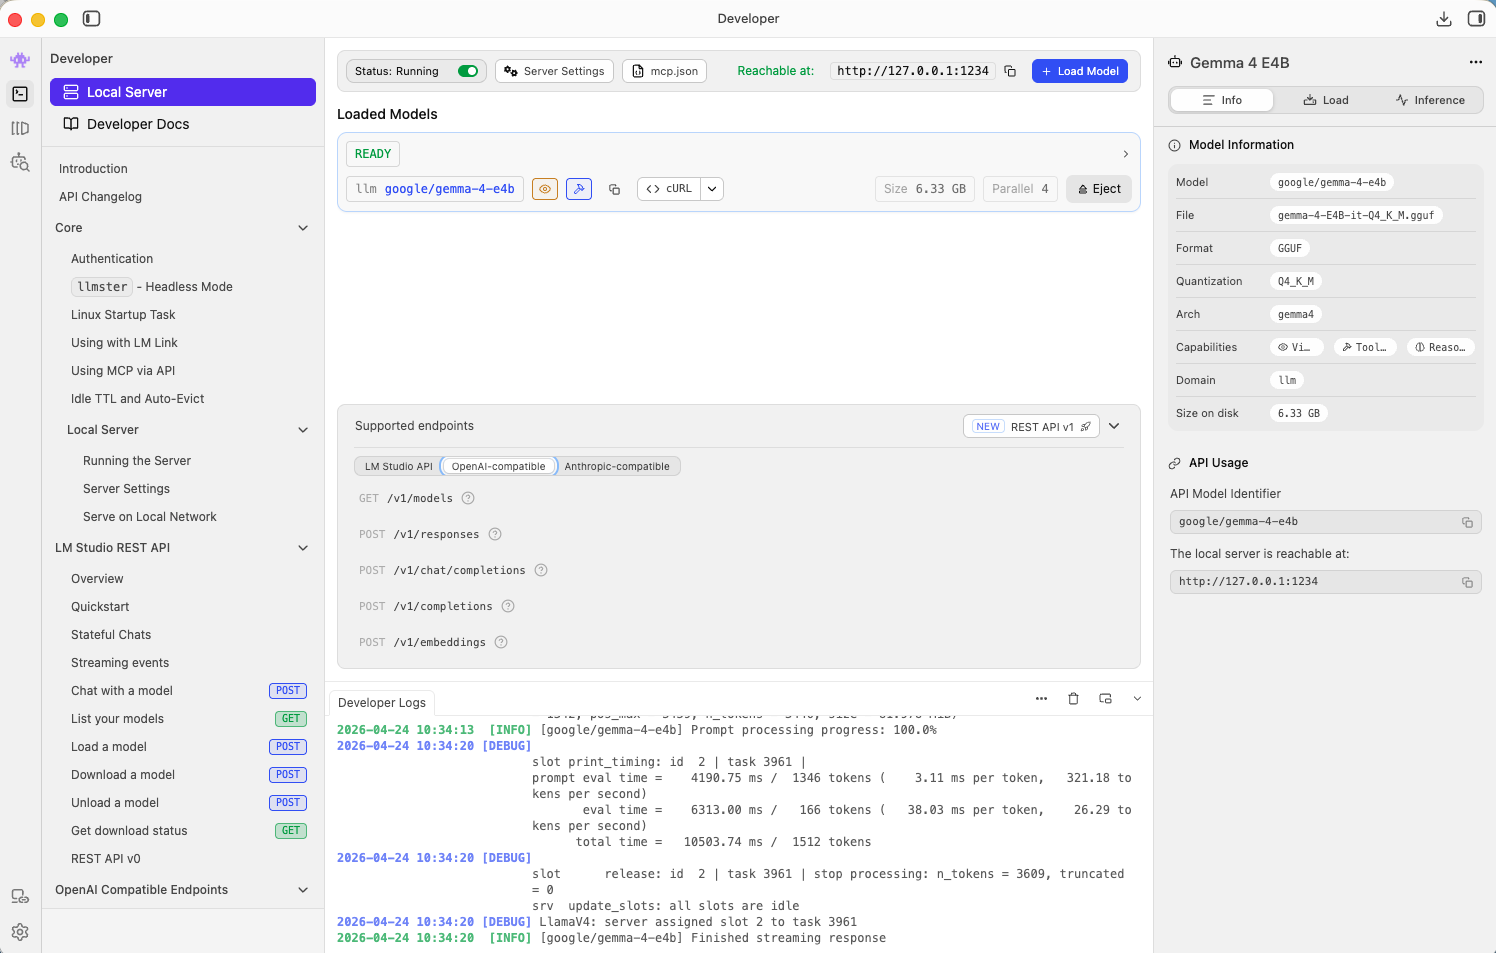The width and height of the screenshot is (1496, 953).
Task: Select Local Server in Developer sidebar
Action: (183, 92)
